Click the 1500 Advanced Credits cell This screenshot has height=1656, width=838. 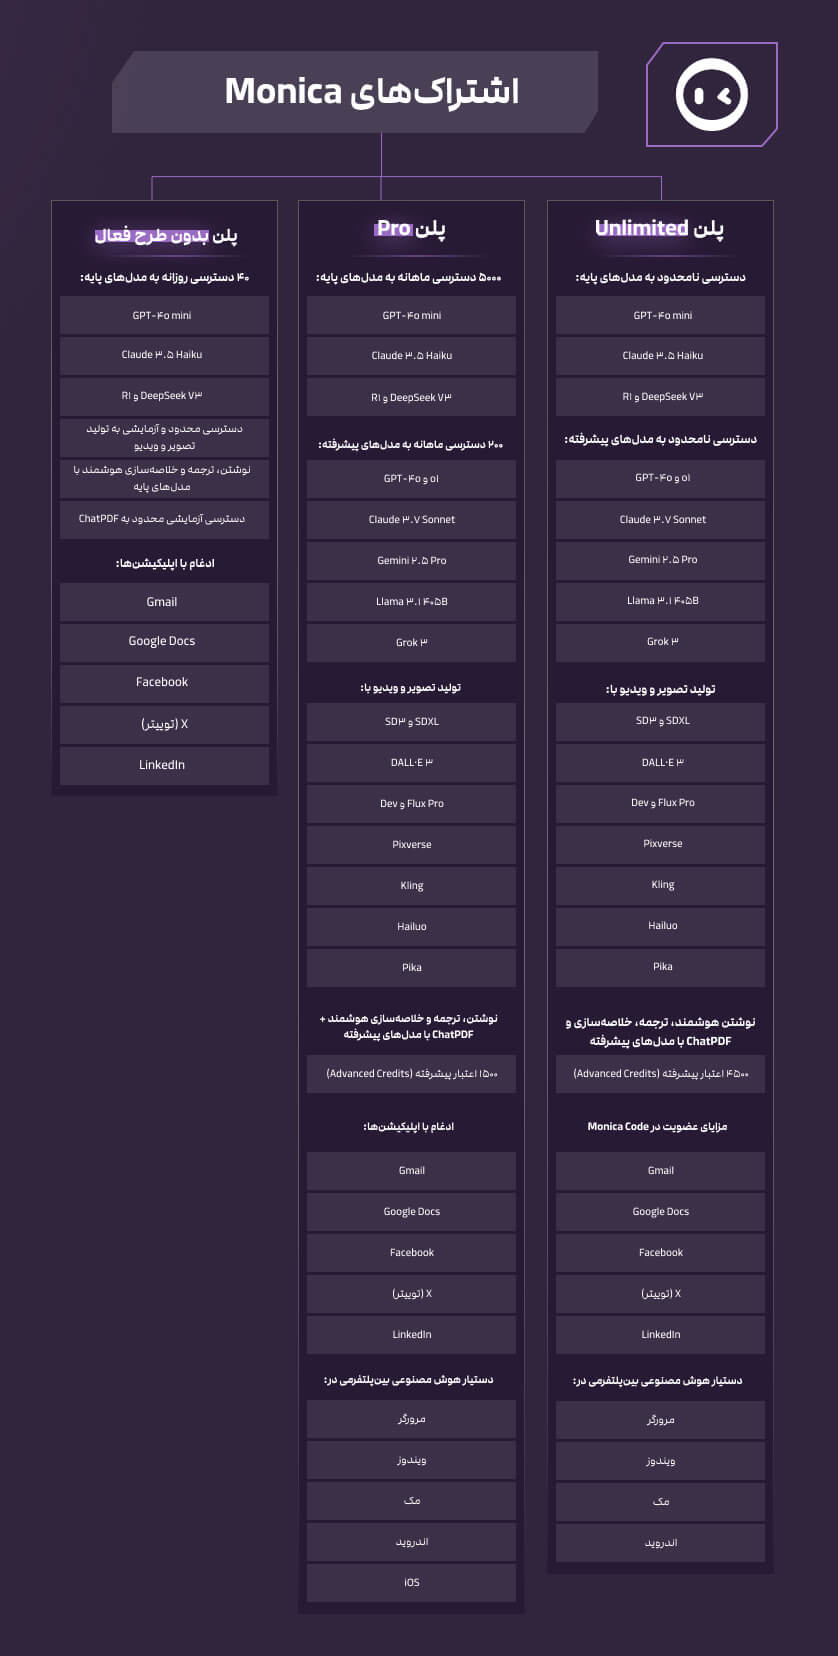pos(411,1073)
